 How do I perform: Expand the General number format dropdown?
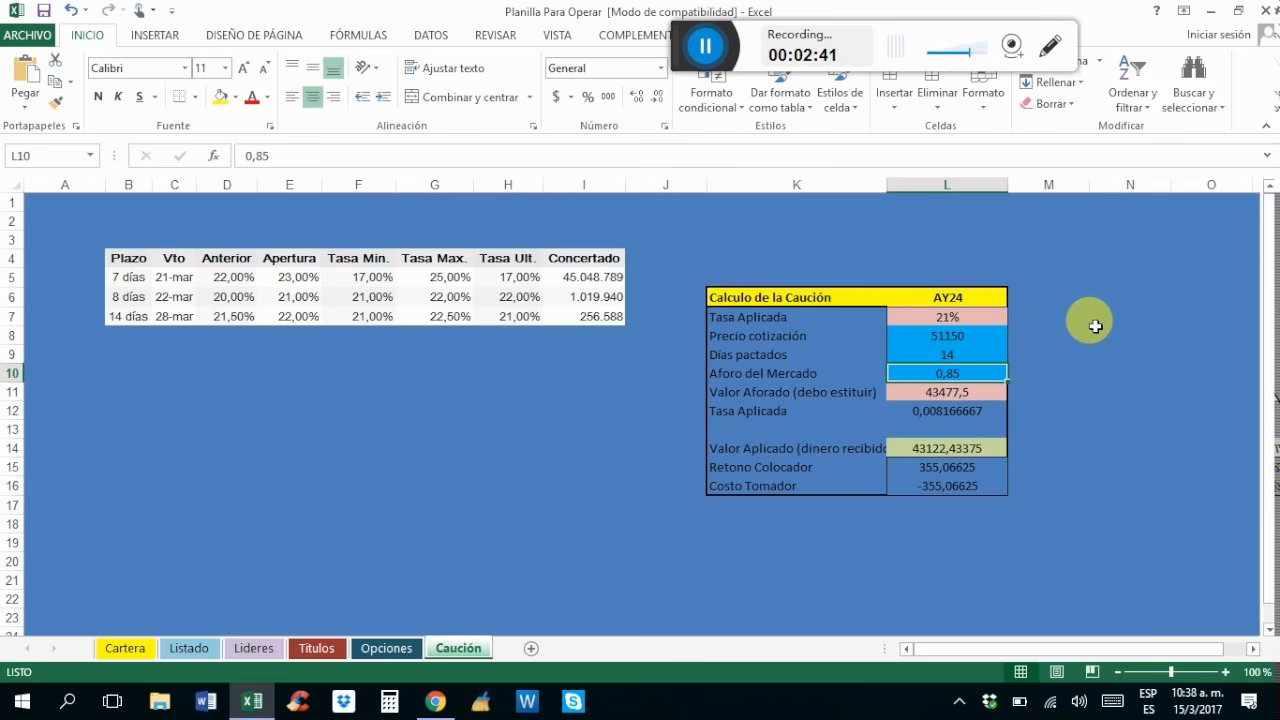(x=660, y=68)
